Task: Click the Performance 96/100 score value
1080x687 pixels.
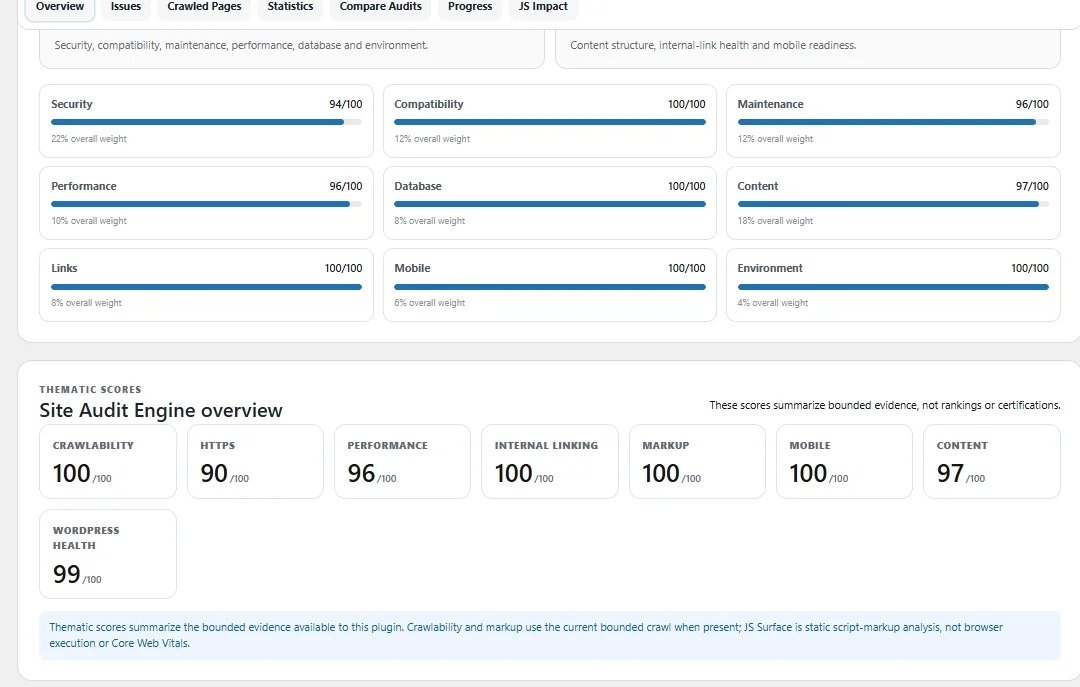Action: (346, 186)
